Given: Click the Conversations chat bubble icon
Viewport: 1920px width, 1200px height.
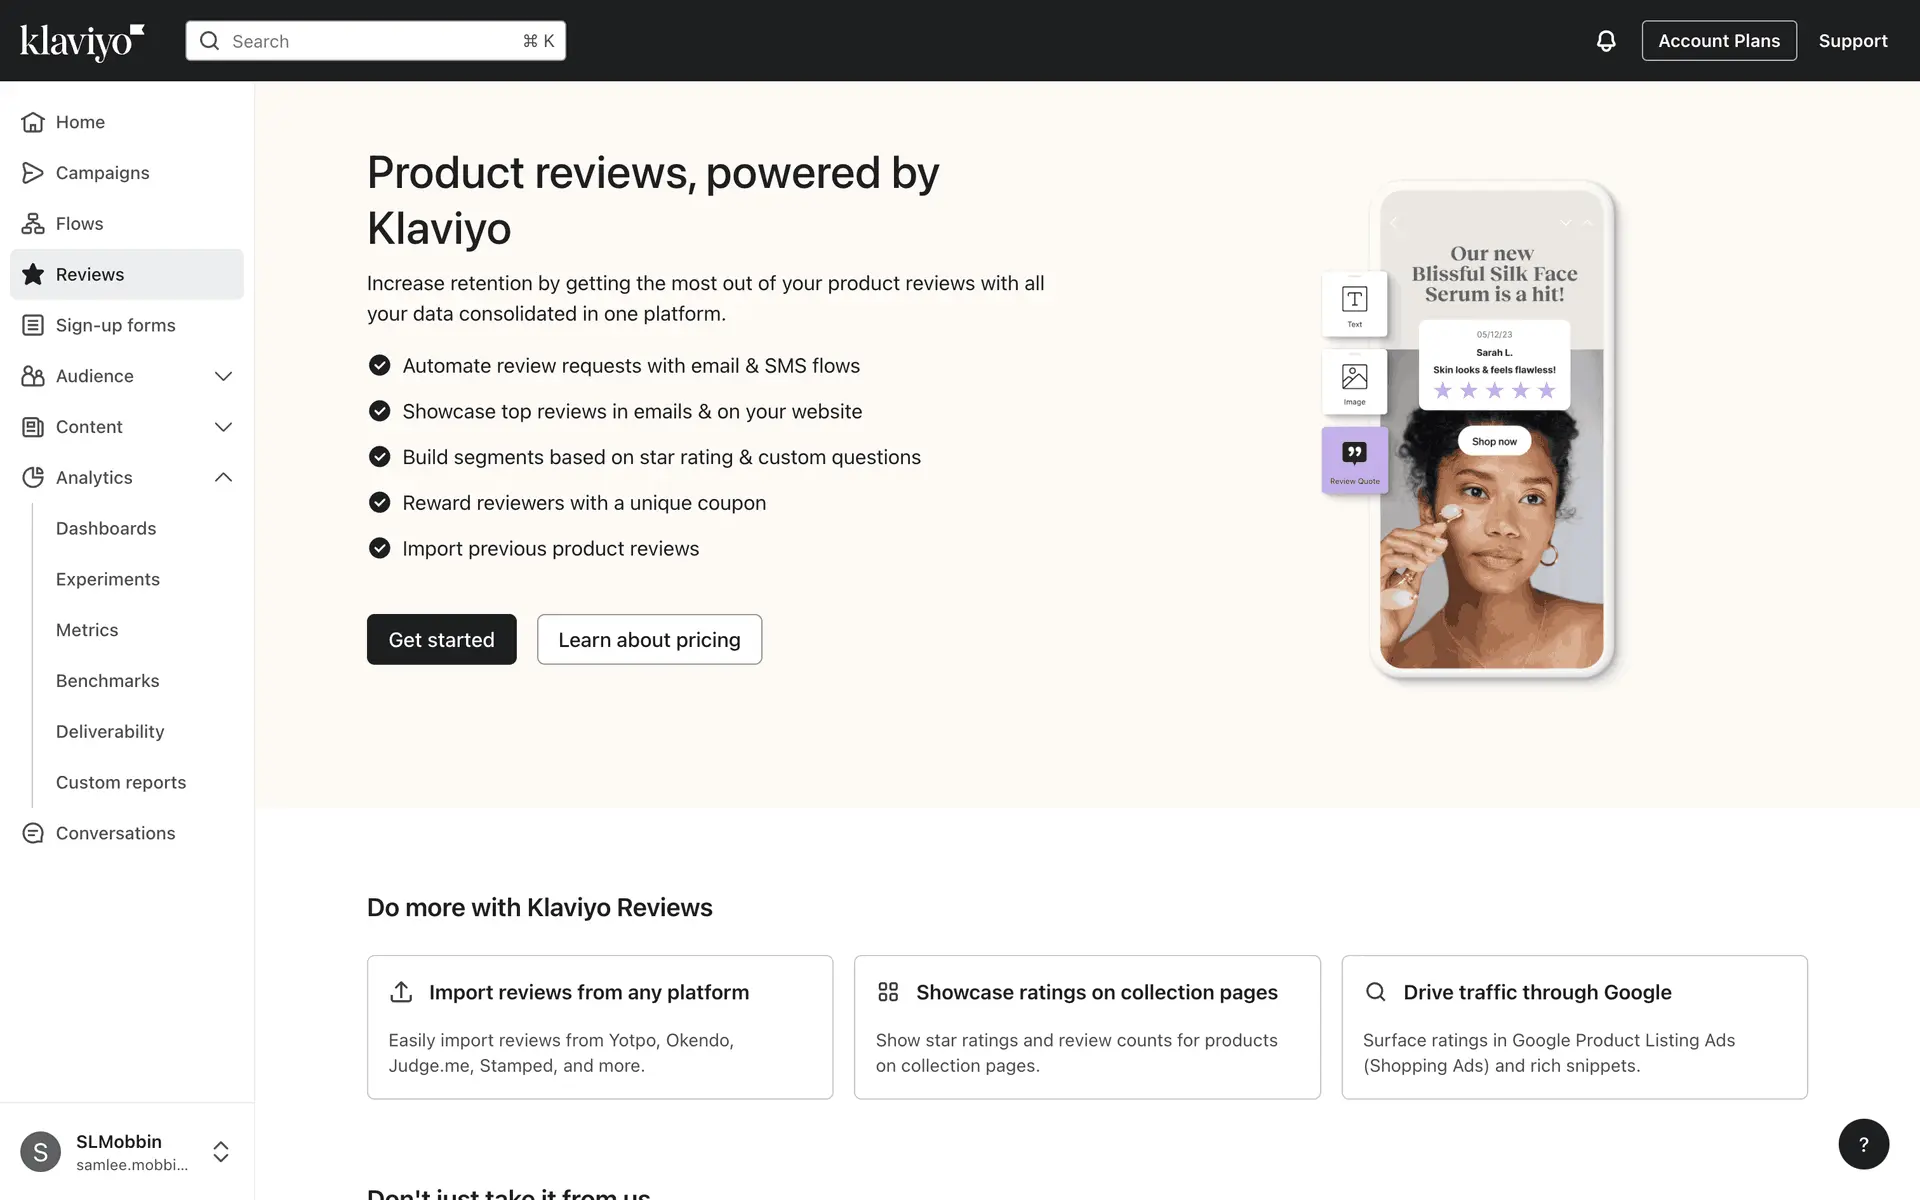Looking at the screenshot, I should coord(33,833).
